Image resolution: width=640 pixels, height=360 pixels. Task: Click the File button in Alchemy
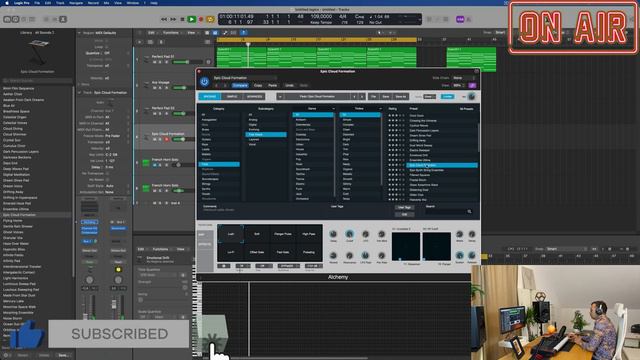(373, 96)
